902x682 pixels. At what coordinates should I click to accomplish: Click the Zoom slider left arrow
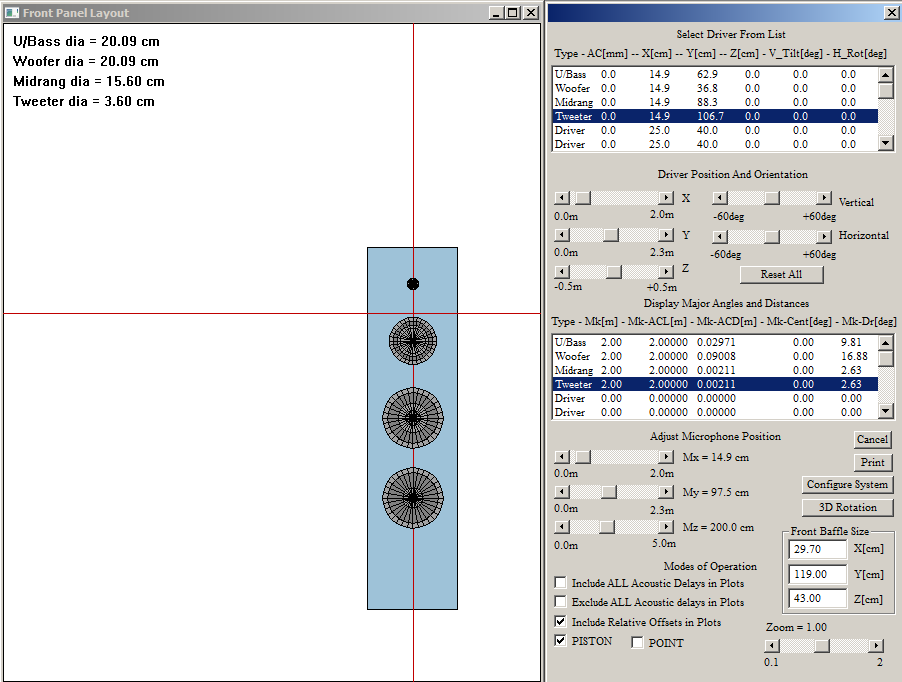pos(771,646)
